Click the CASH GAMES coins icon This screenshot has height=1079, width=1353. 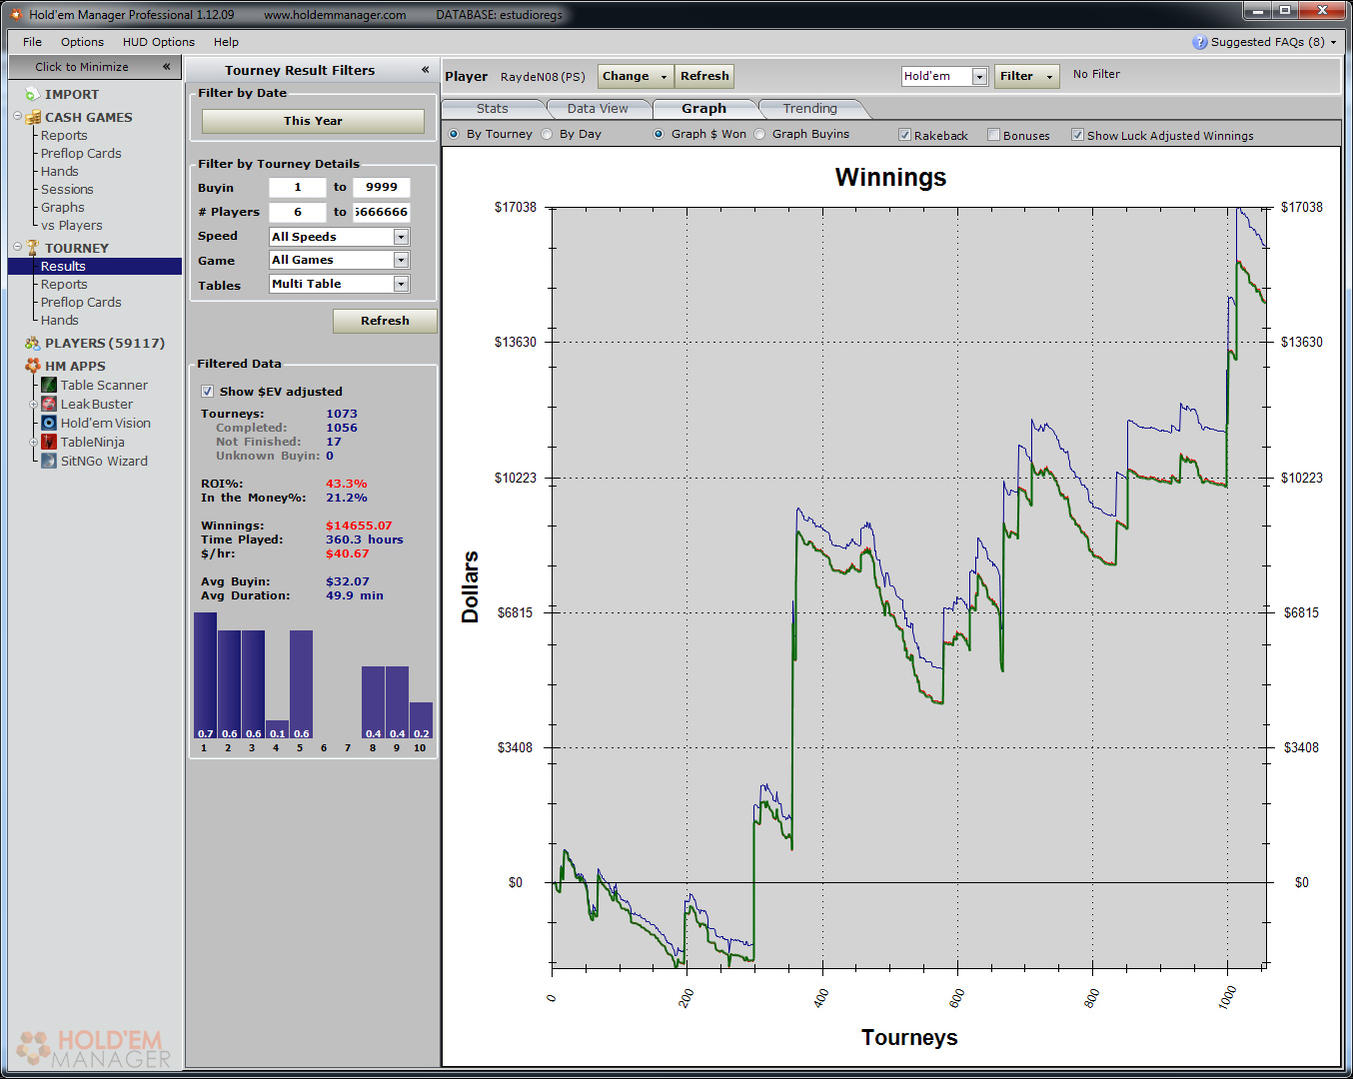33,117
